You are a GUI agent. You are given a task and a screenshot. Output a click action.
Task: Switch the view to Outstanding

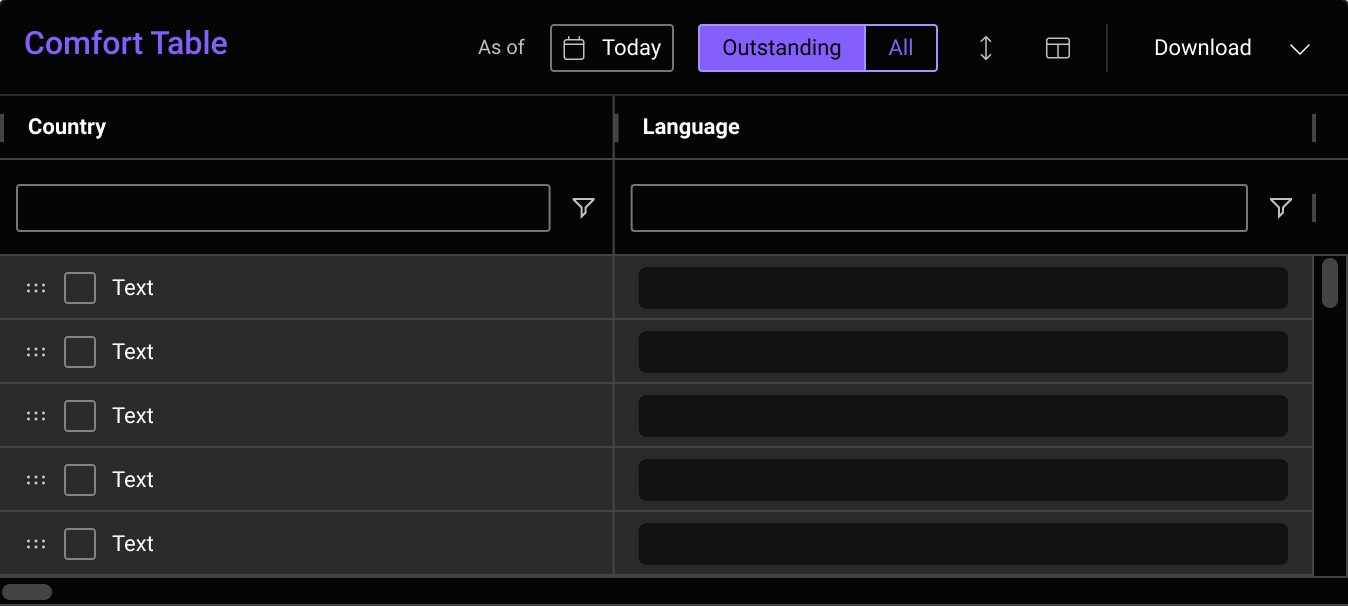point(781,48)
